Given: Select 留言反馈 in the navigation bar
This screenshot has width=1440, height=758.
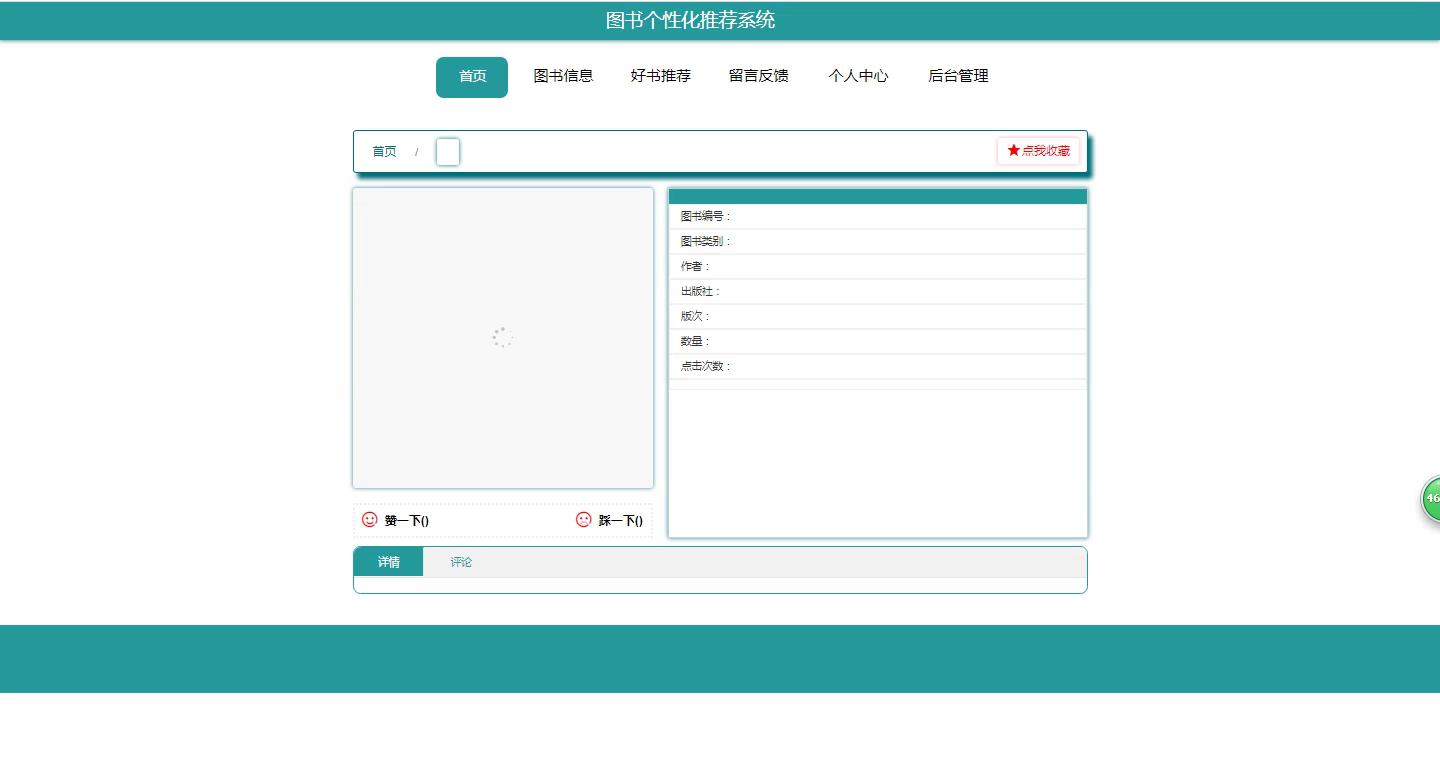Looking at the screenshot, I should [758, 77].
